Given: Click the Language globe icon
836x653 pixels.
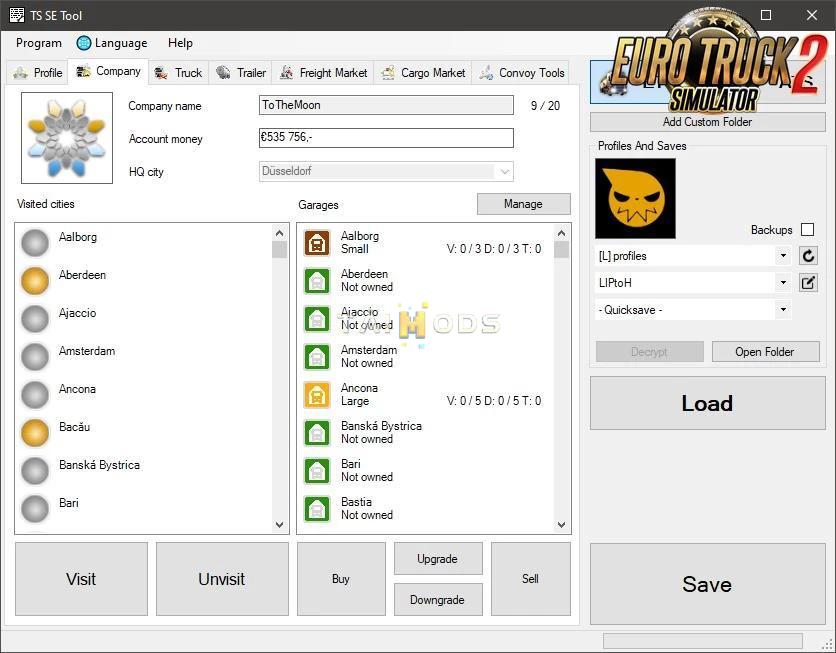Looking at the screenshot, I should (84, 43).
